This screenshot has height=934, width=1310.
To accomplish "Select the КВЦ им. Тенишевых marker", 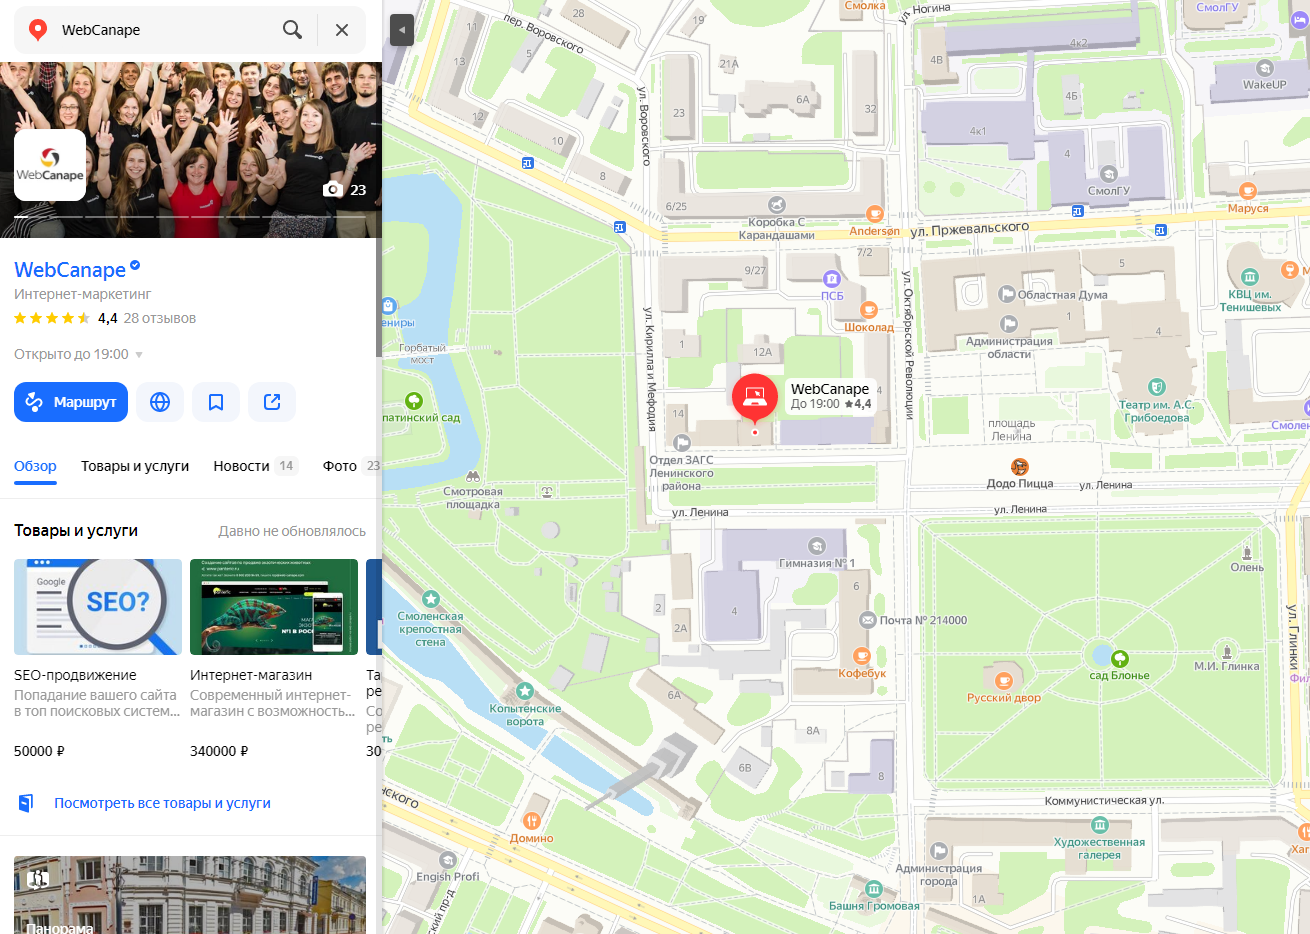I will [1250, 277].
